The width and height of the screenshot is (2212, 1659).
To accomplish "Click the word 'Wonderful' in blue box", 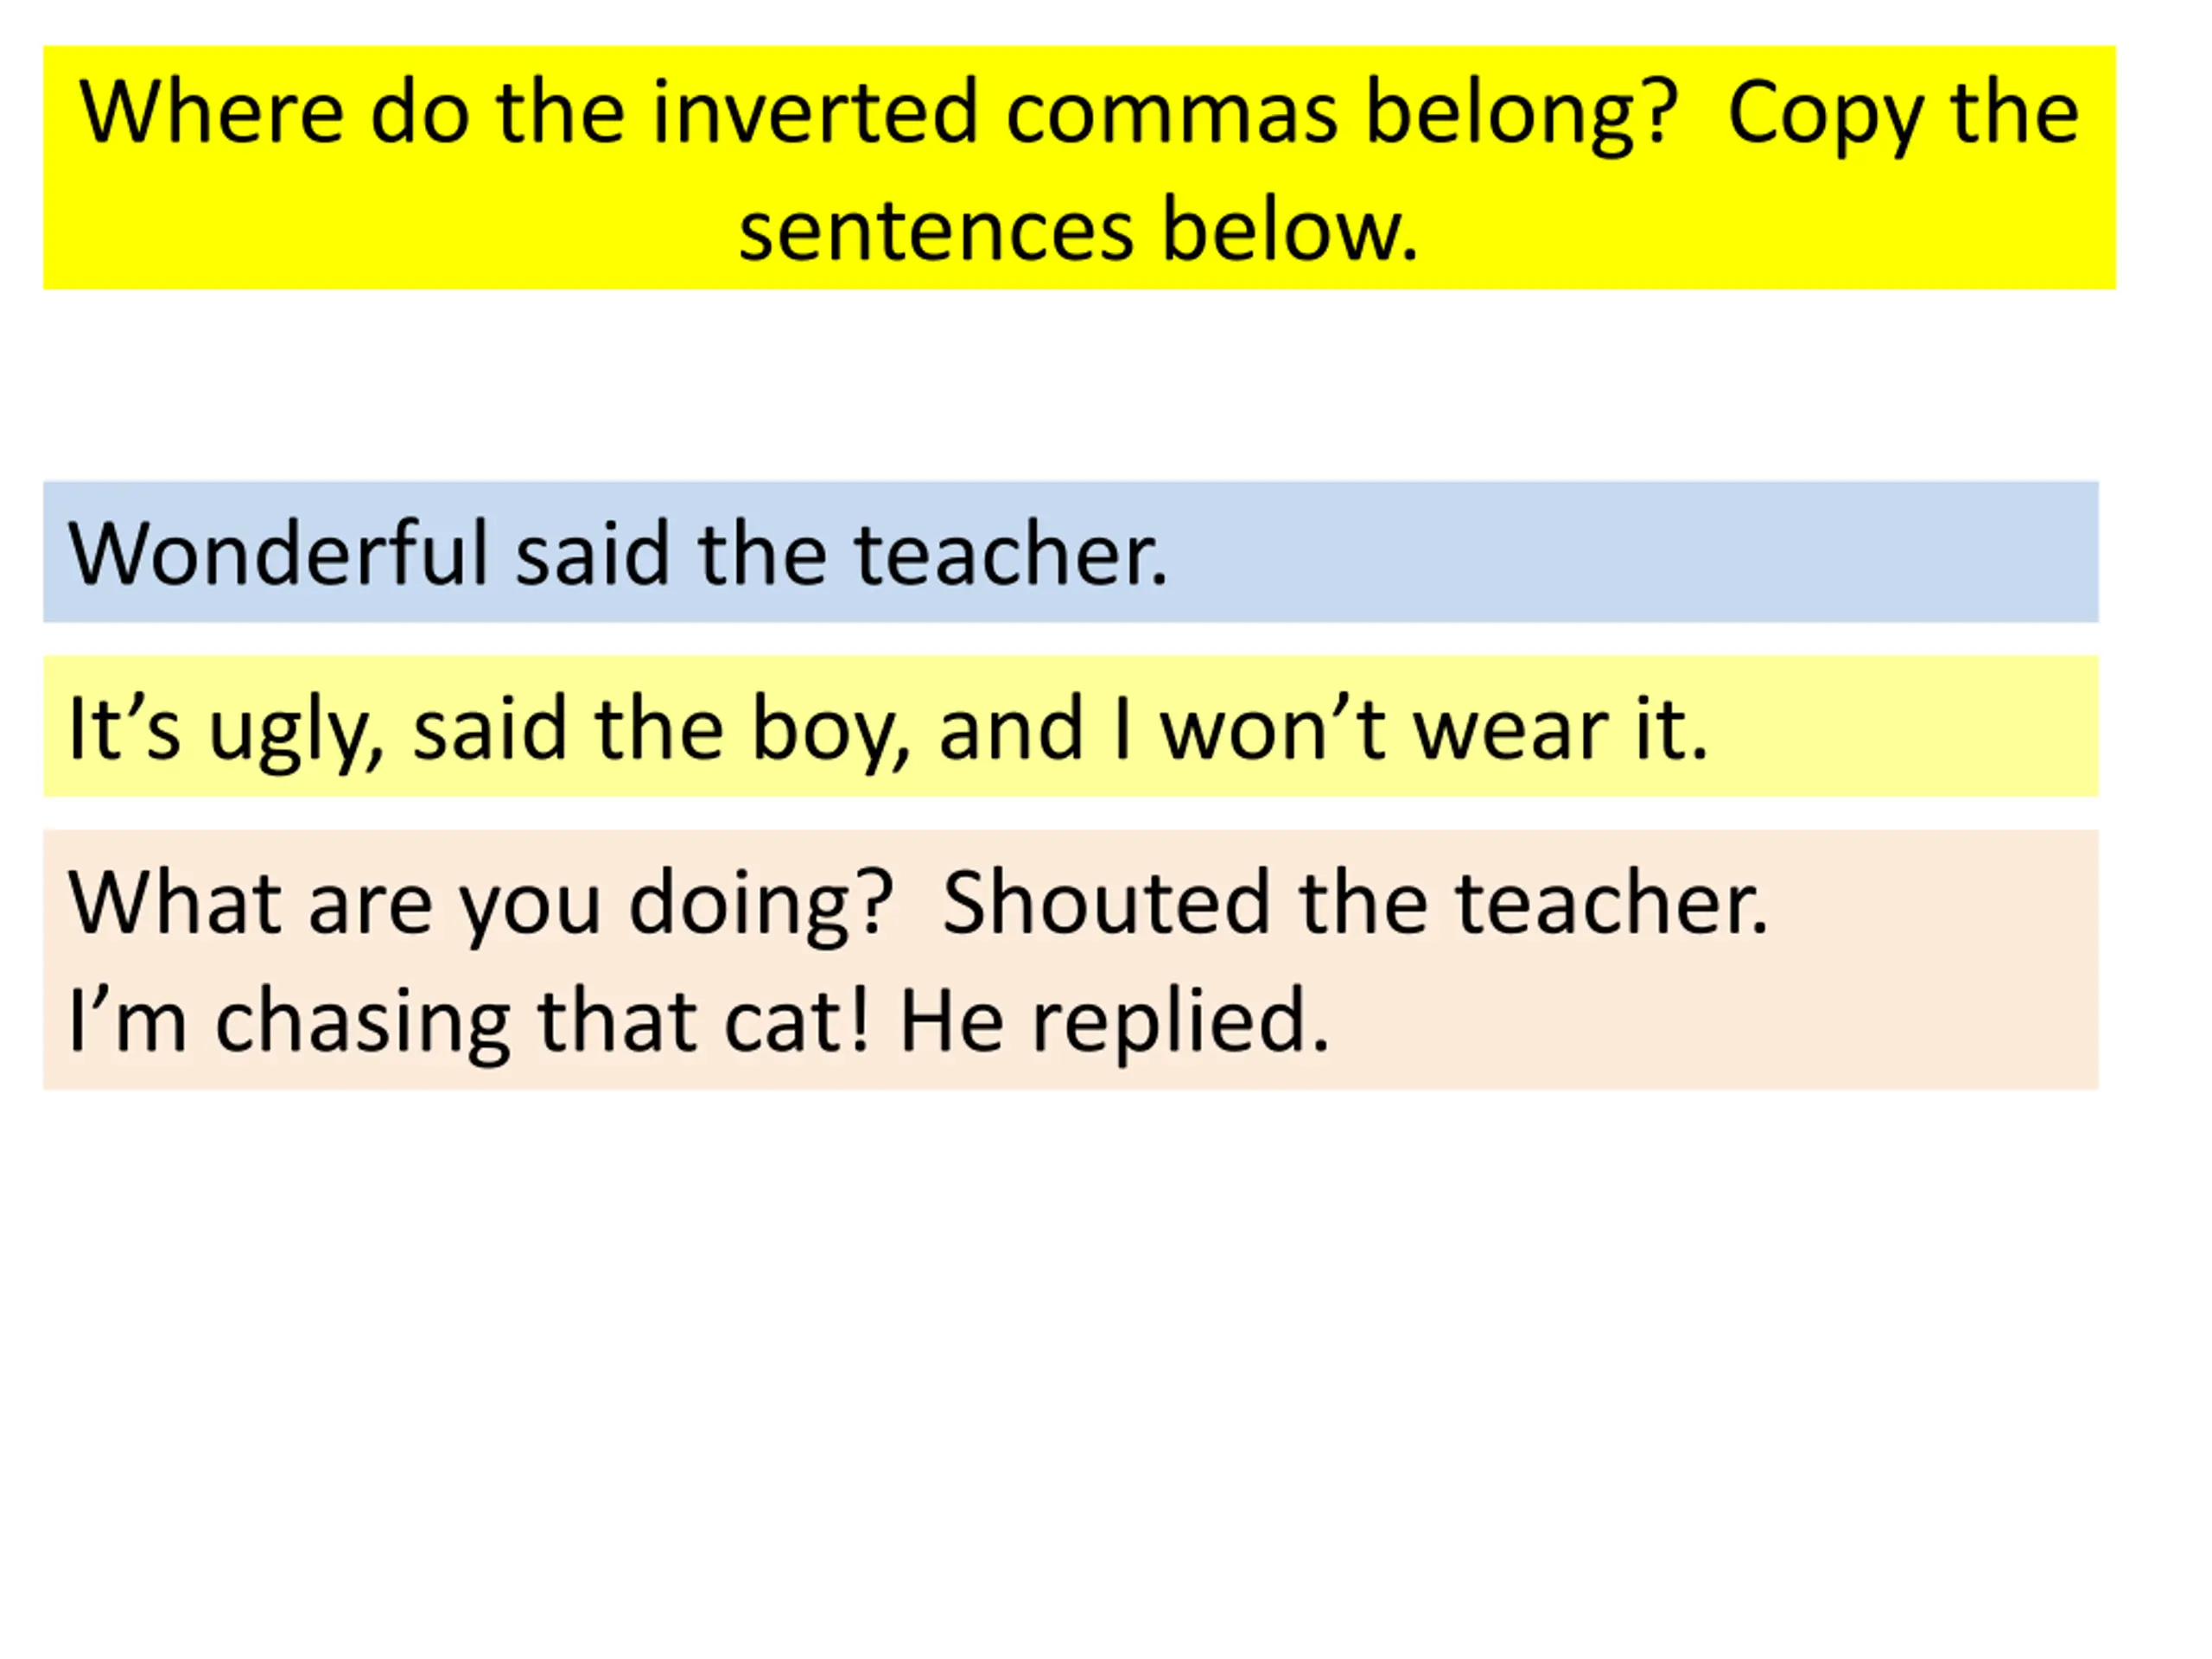I will (x=278, y=553).
